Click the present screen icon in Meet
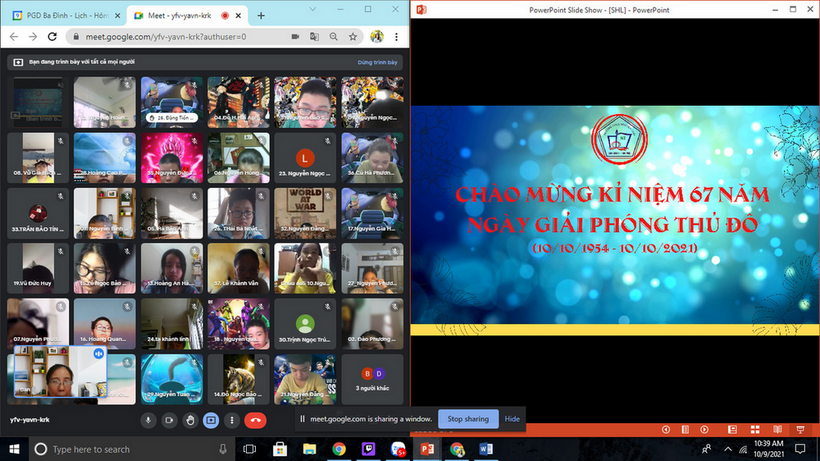Screen dimensions: 820x461 coord(211,420)
